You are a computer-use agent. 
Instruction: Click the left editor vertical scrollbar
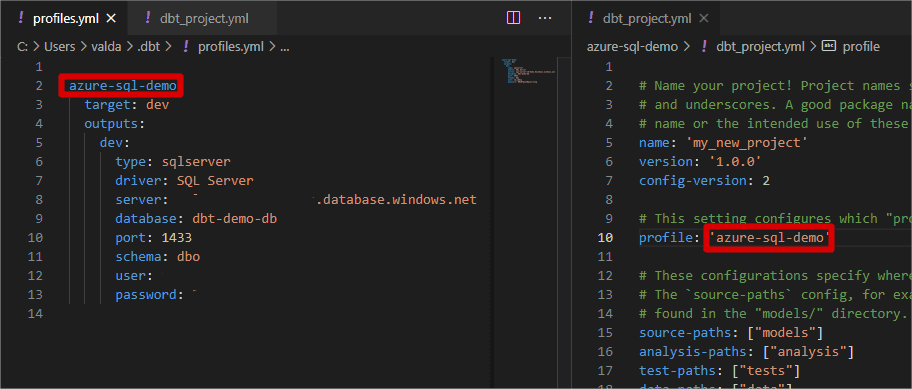coord(564,221)
